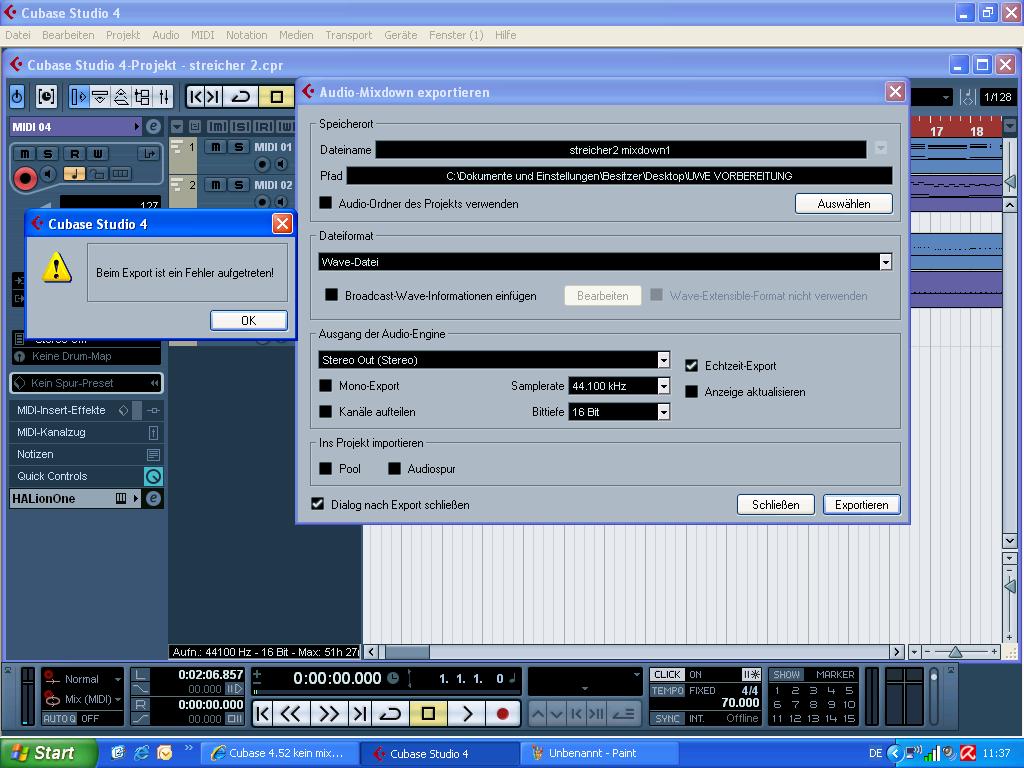Screen dimensions: 1024x768
Task: Open the Geräte menu
Action: [400, 35]
